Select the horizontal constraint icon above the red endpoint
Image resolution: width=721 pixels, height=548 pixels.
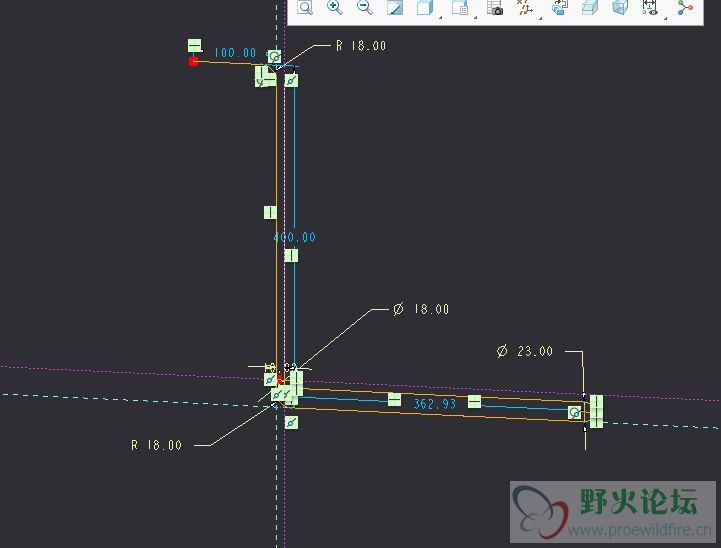195,46
